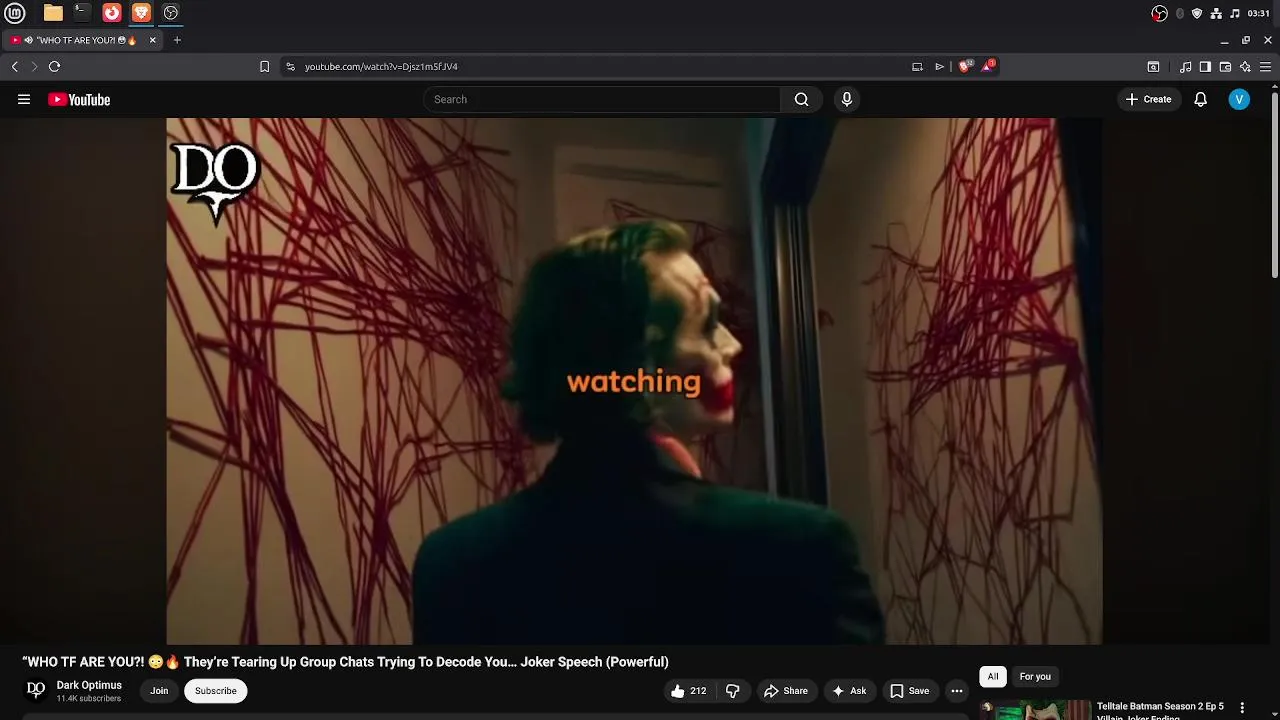Click the video player to pause
This screenshot has width=1280, height=720.
[x=634, y=381]
